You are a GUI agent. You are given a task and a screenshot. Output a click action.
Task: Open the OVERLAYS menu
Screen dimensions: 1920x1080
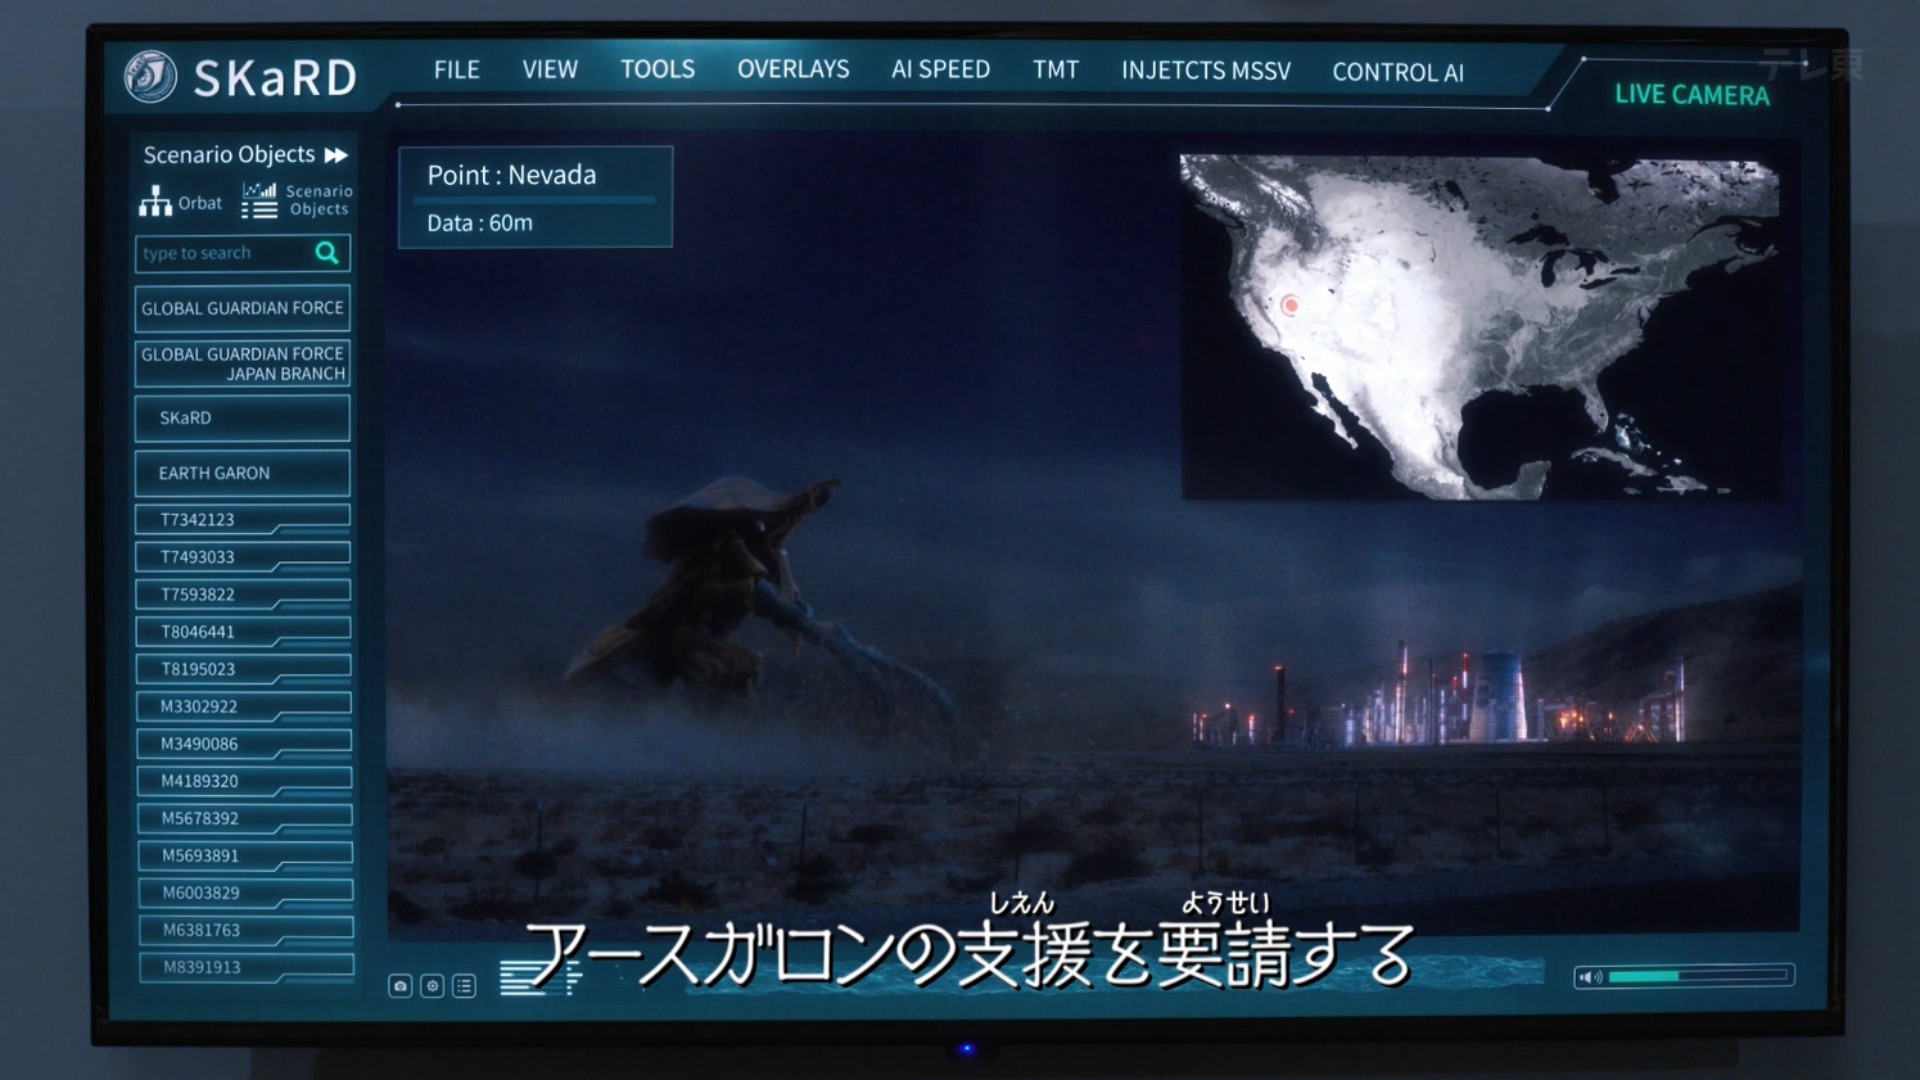[793, 70]
